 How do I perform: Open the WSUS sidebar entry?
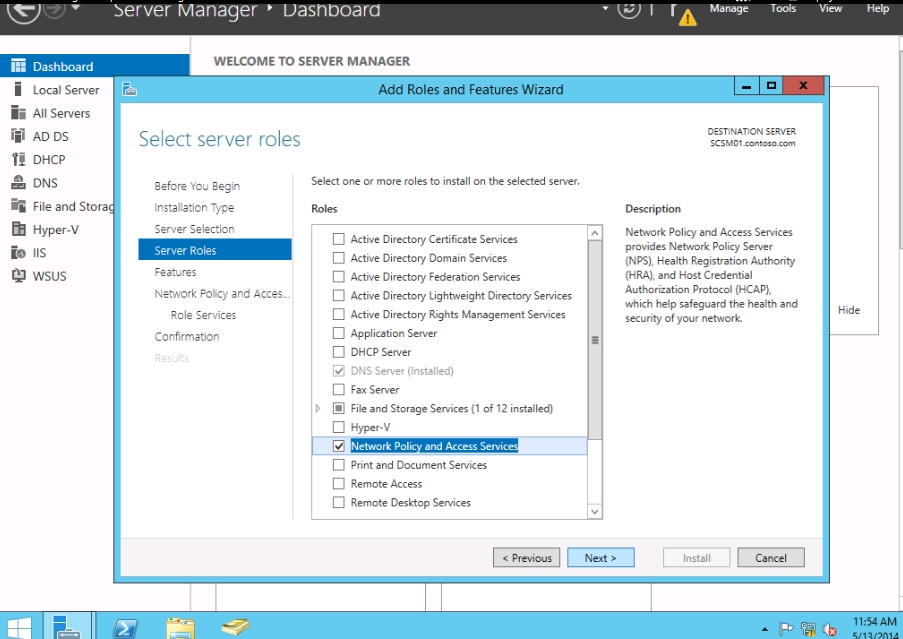[49, 276]
